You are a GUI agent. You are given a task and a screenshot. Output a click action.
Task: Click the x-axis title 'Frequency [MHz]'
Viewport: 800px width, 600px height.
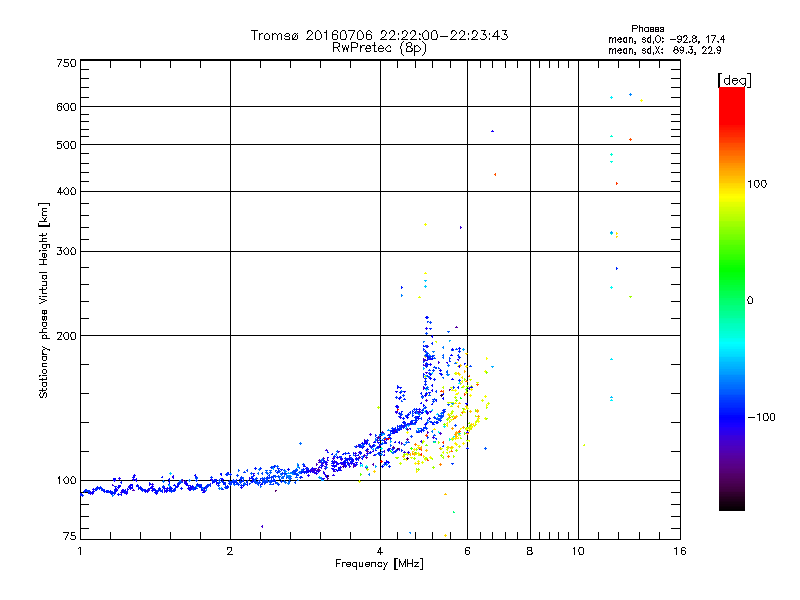379,564
